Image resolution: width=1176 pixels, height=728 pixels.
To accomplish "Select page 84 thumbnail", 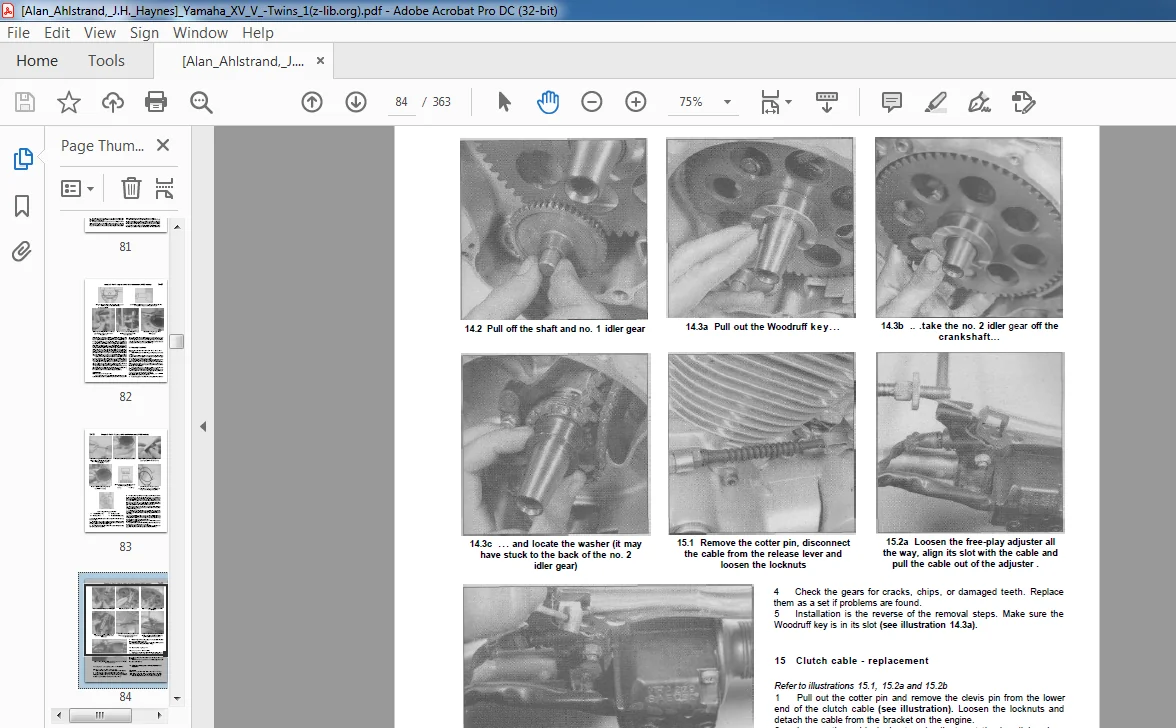I will click(x=124, y=631).
